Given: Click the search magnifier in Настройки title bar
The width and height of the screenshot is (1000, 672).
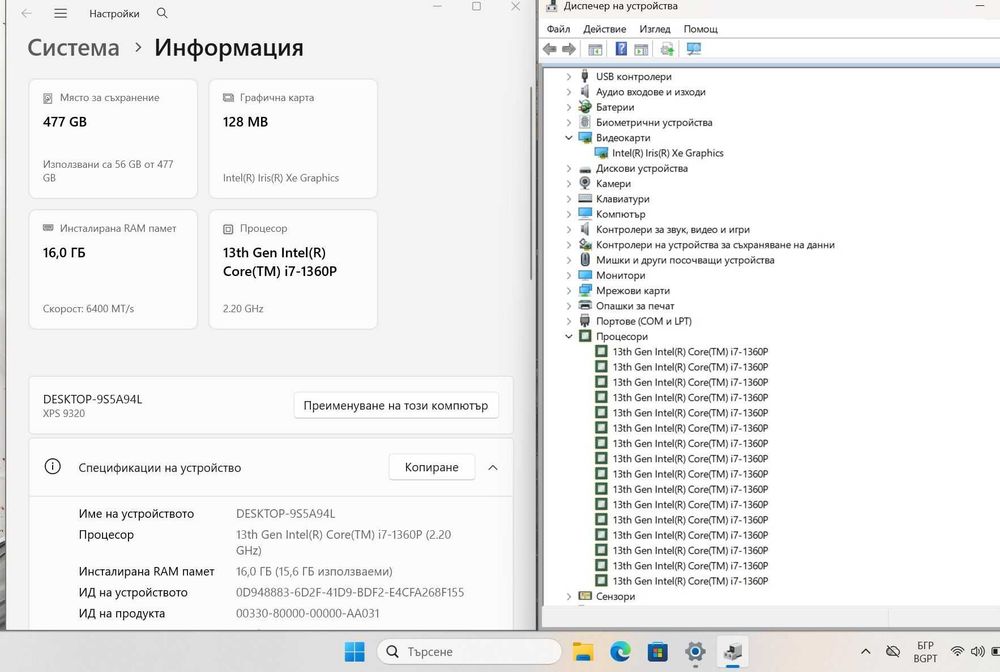Looking at the screenshot, I should (162, 13).
